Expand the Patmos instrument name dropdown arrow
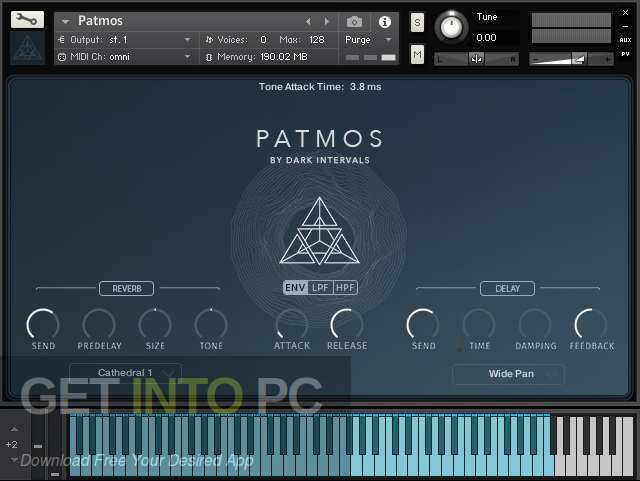The width and height of the screenshot is (640, 481). (65, 21)
